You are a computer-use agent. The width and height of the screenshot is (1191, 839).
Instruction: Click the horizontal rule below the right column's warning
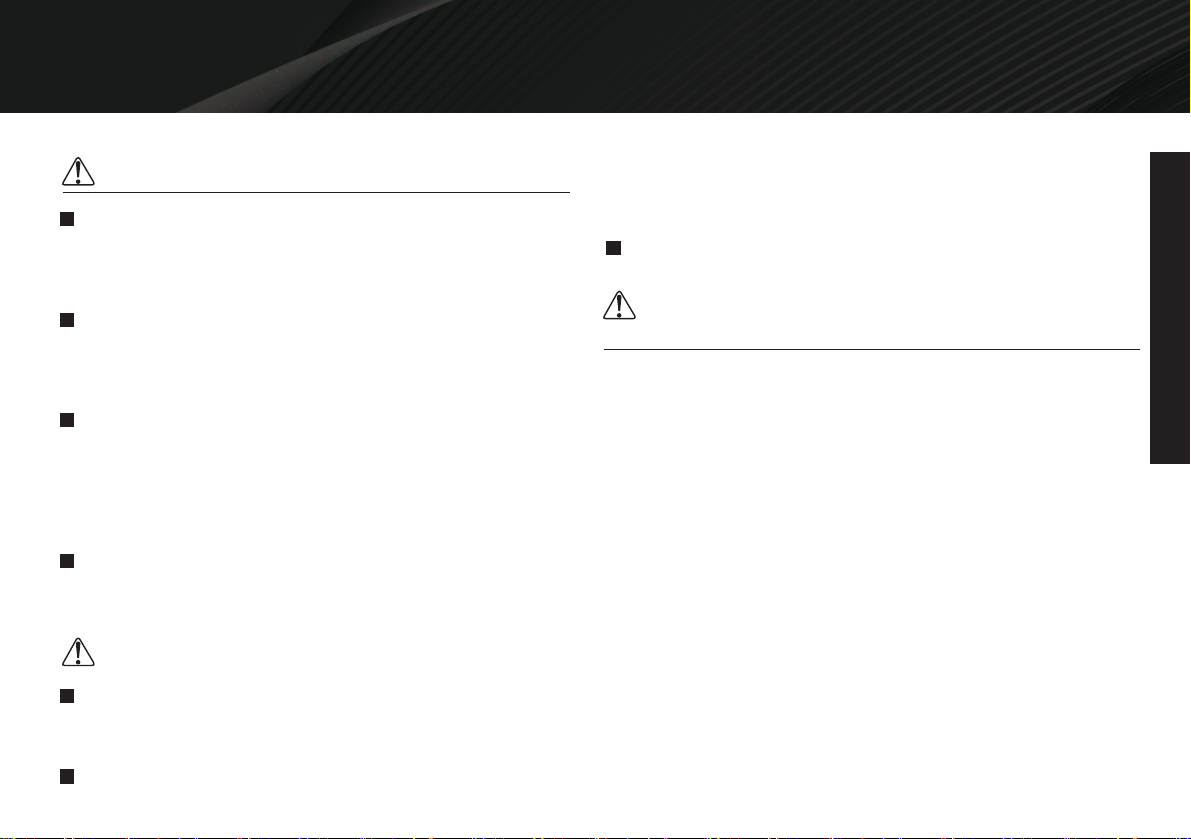872,349
